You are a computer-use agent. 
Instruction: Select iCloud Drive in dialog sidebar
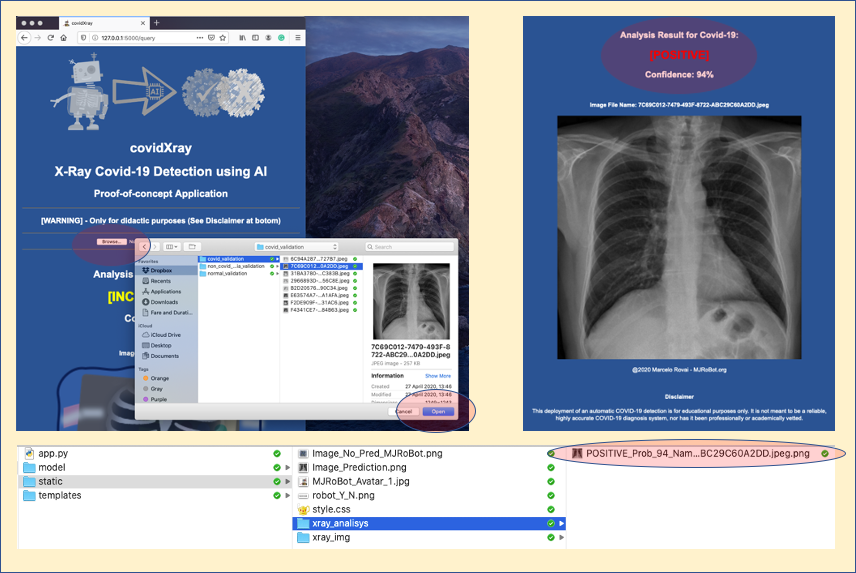tap(167, 335)
